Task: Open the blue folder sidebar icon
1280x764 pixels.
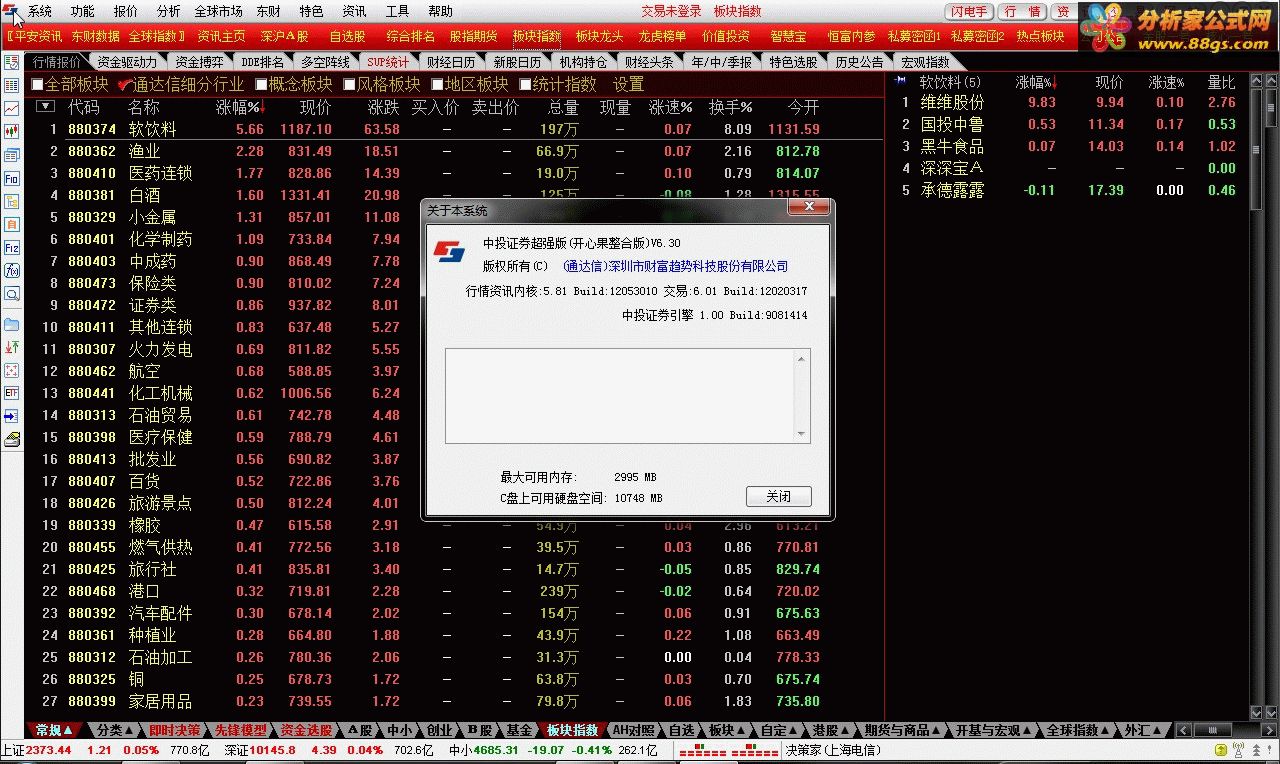Action: coord(12,325)
